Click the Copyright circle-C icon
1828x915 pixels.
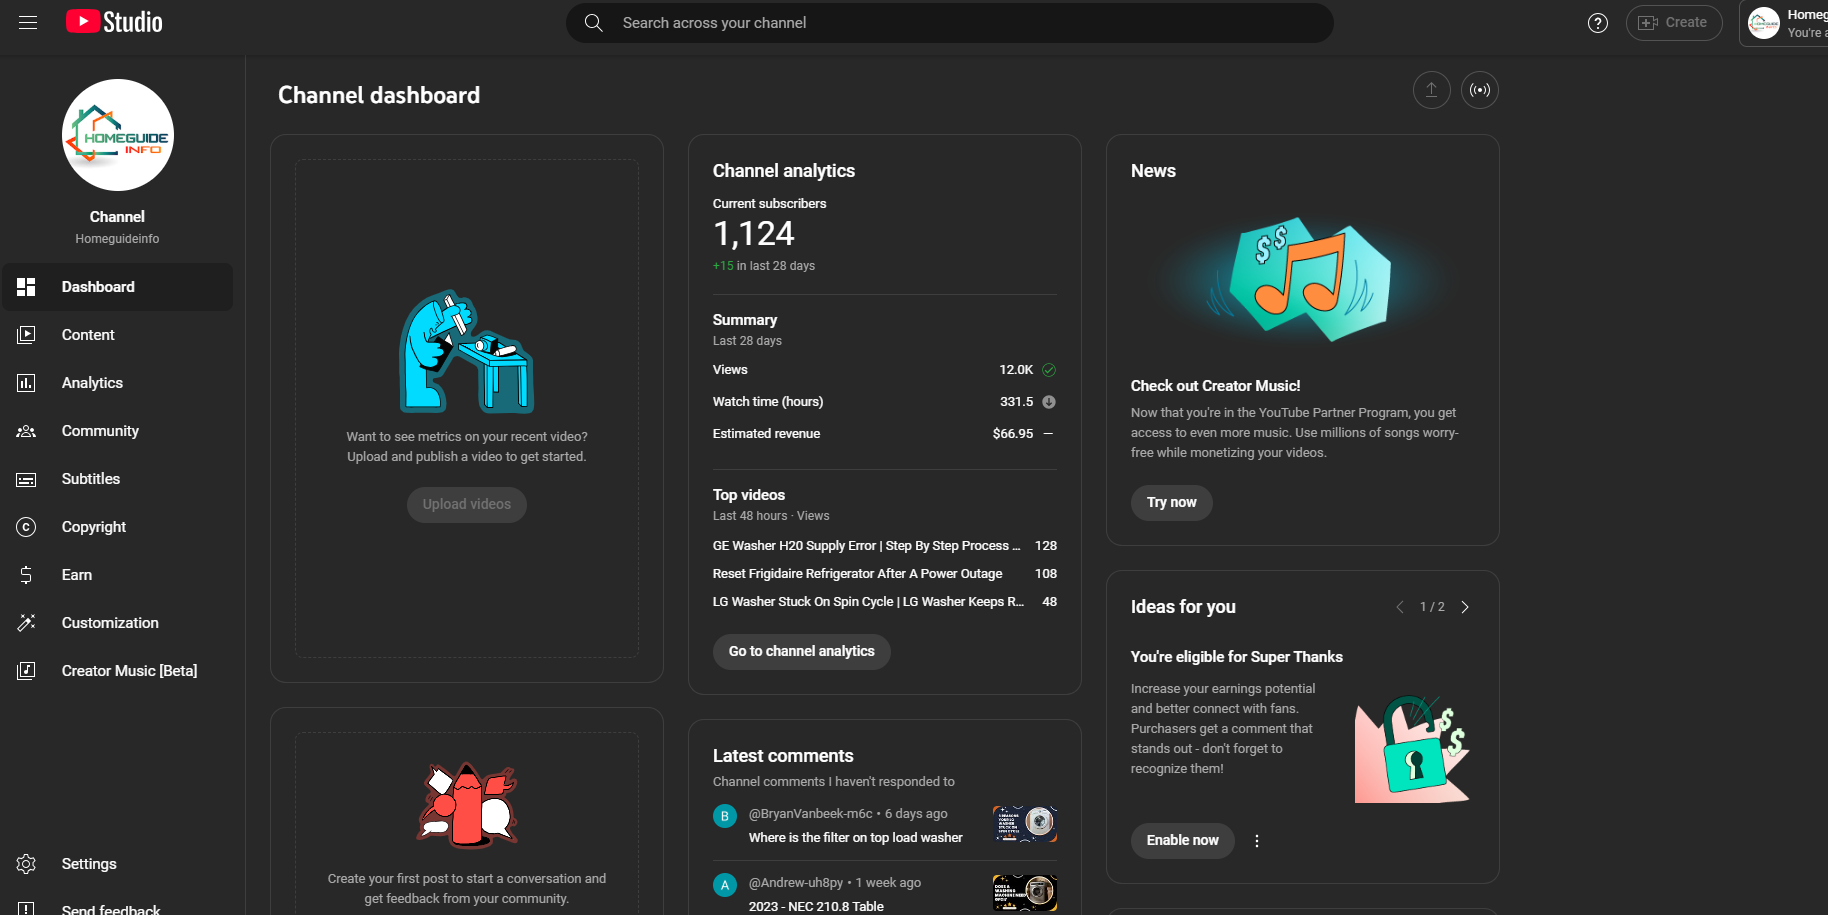click(x=26, y=527)
